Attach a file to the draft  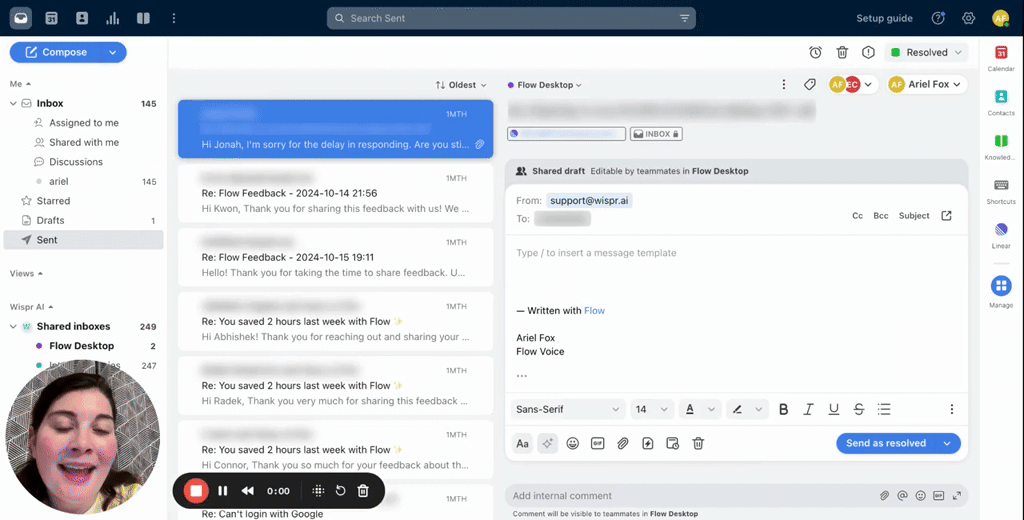click(x=622, y=444)
